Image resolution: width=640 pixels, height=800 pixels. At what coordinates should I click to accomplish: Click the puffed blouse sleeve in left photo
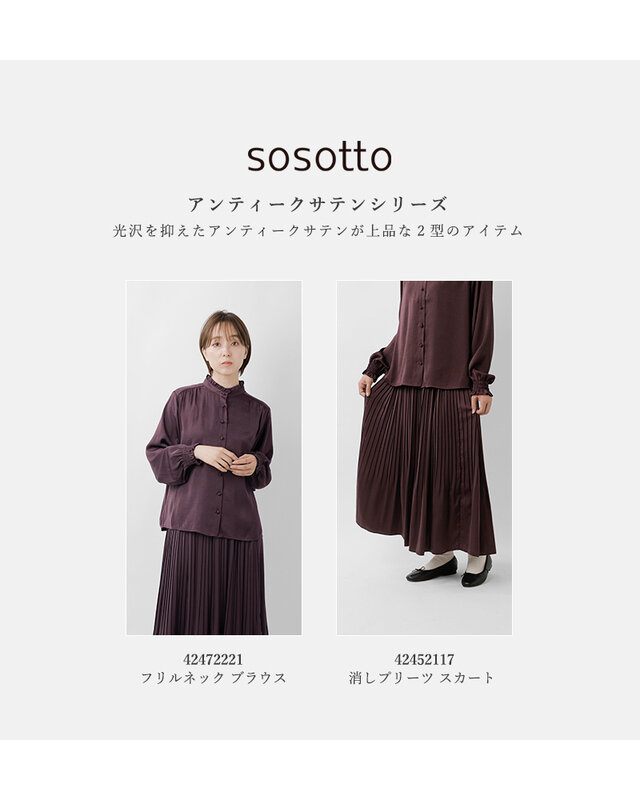point(163,448)
